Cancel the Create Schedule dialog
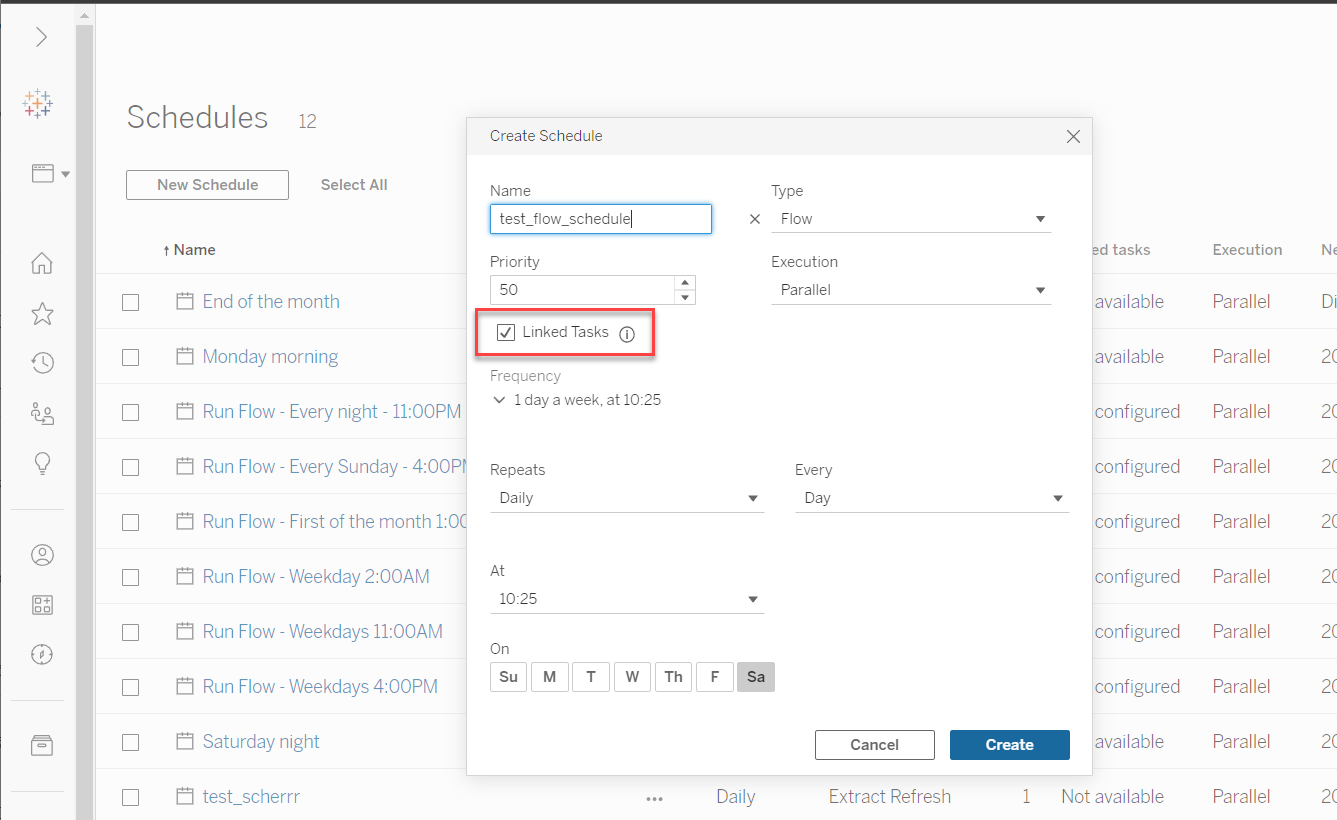The image size is (1337, 820). coord(874,745)
